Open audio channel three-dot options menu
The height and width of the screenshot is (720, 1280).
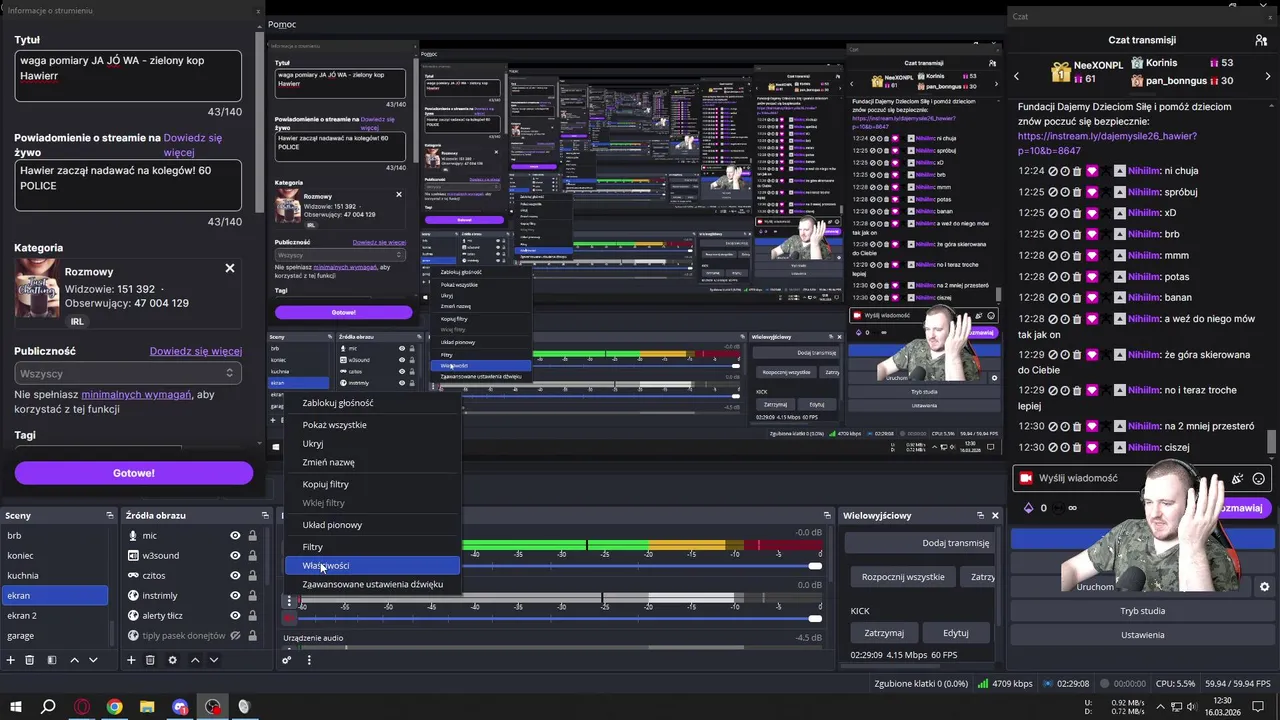click(289, 602)
